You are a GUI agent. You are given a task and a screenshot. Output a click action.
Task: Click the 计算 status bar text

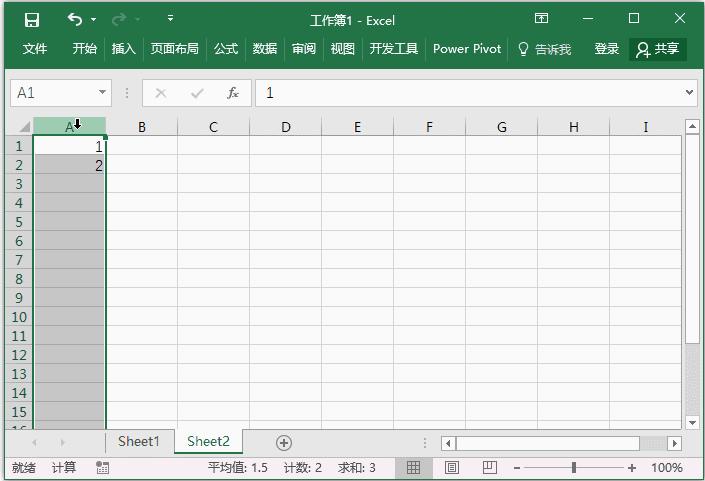(63, 468)
